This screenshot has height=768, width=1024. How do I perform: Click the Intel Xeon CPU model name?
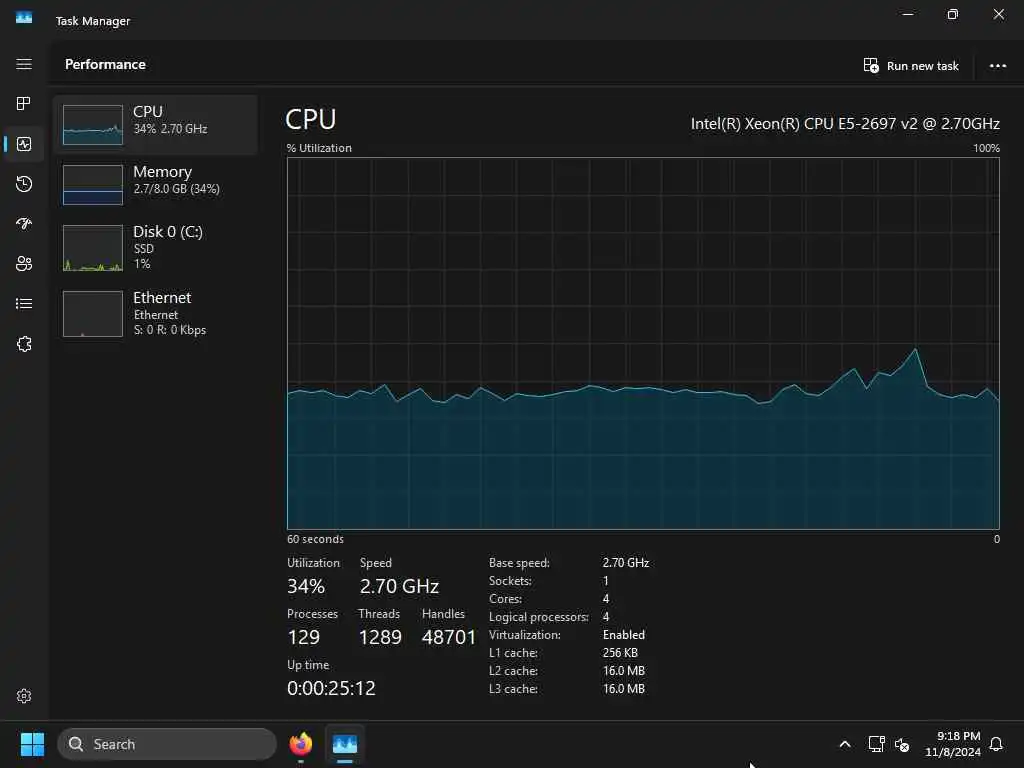click(845, 123)
